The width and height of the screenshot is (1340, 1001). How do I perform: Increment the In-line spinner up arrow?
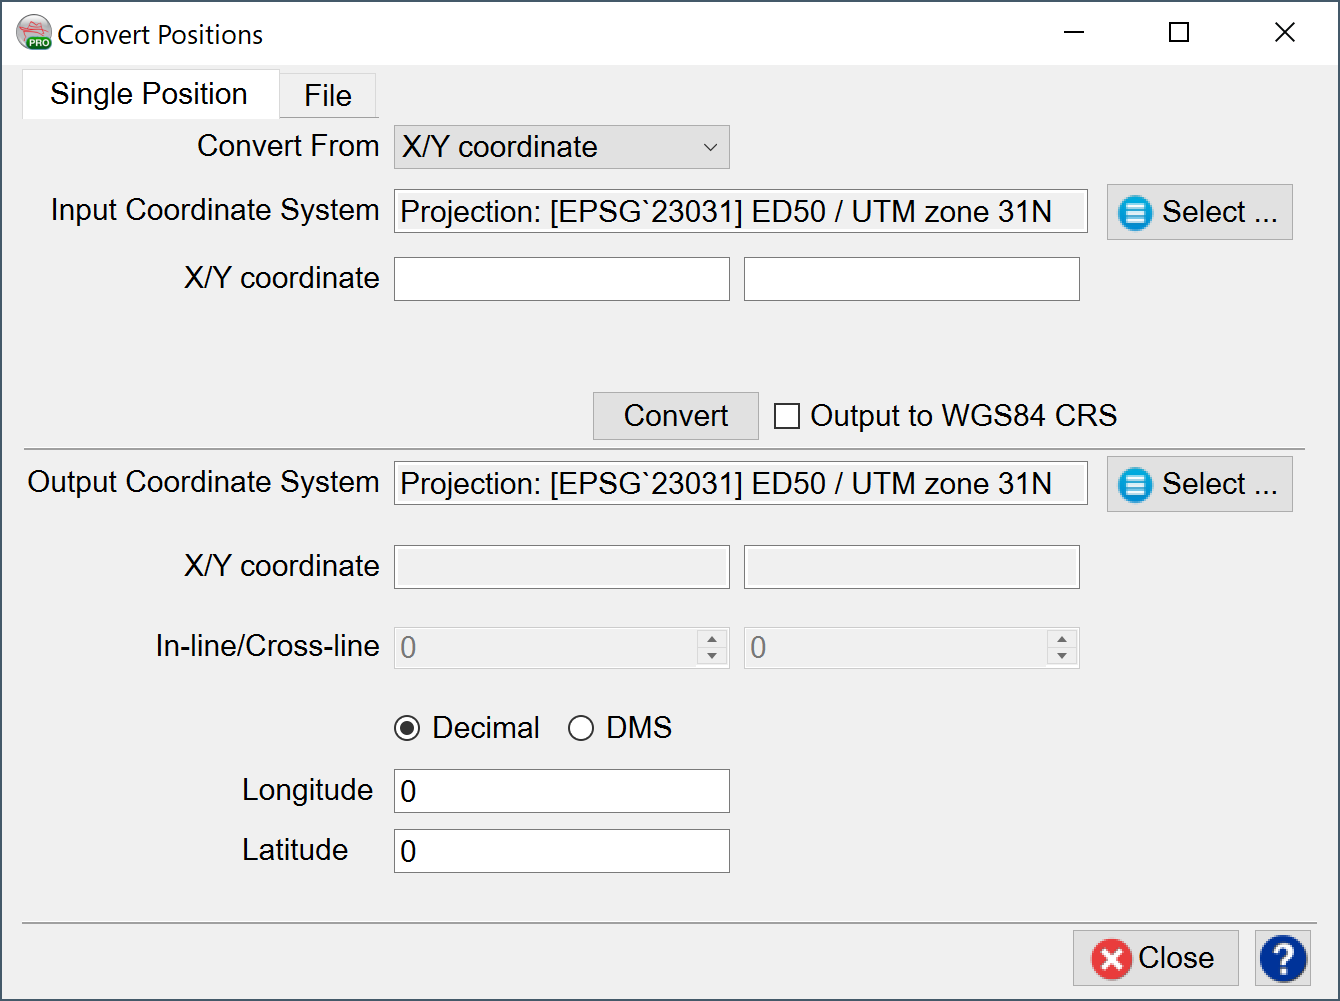[711, 640]
